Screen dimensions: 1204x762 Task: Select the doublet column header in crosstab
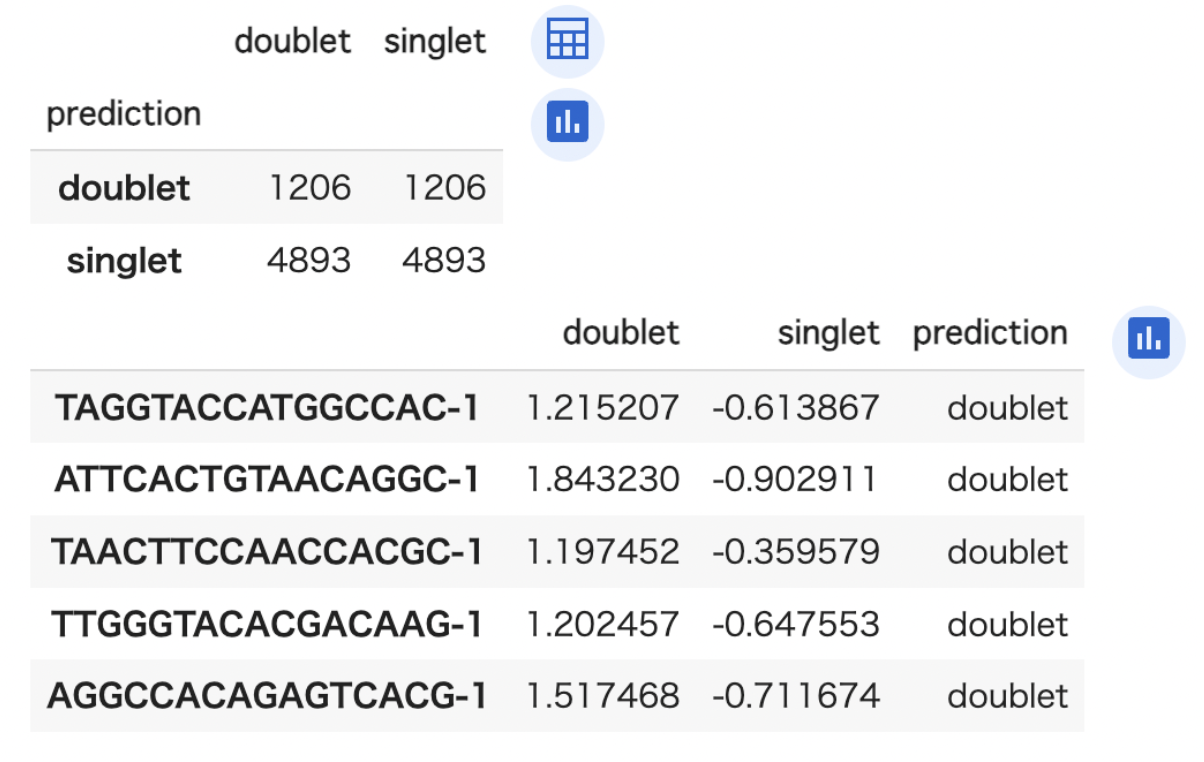pyautogui.click(x=293, y=41)
